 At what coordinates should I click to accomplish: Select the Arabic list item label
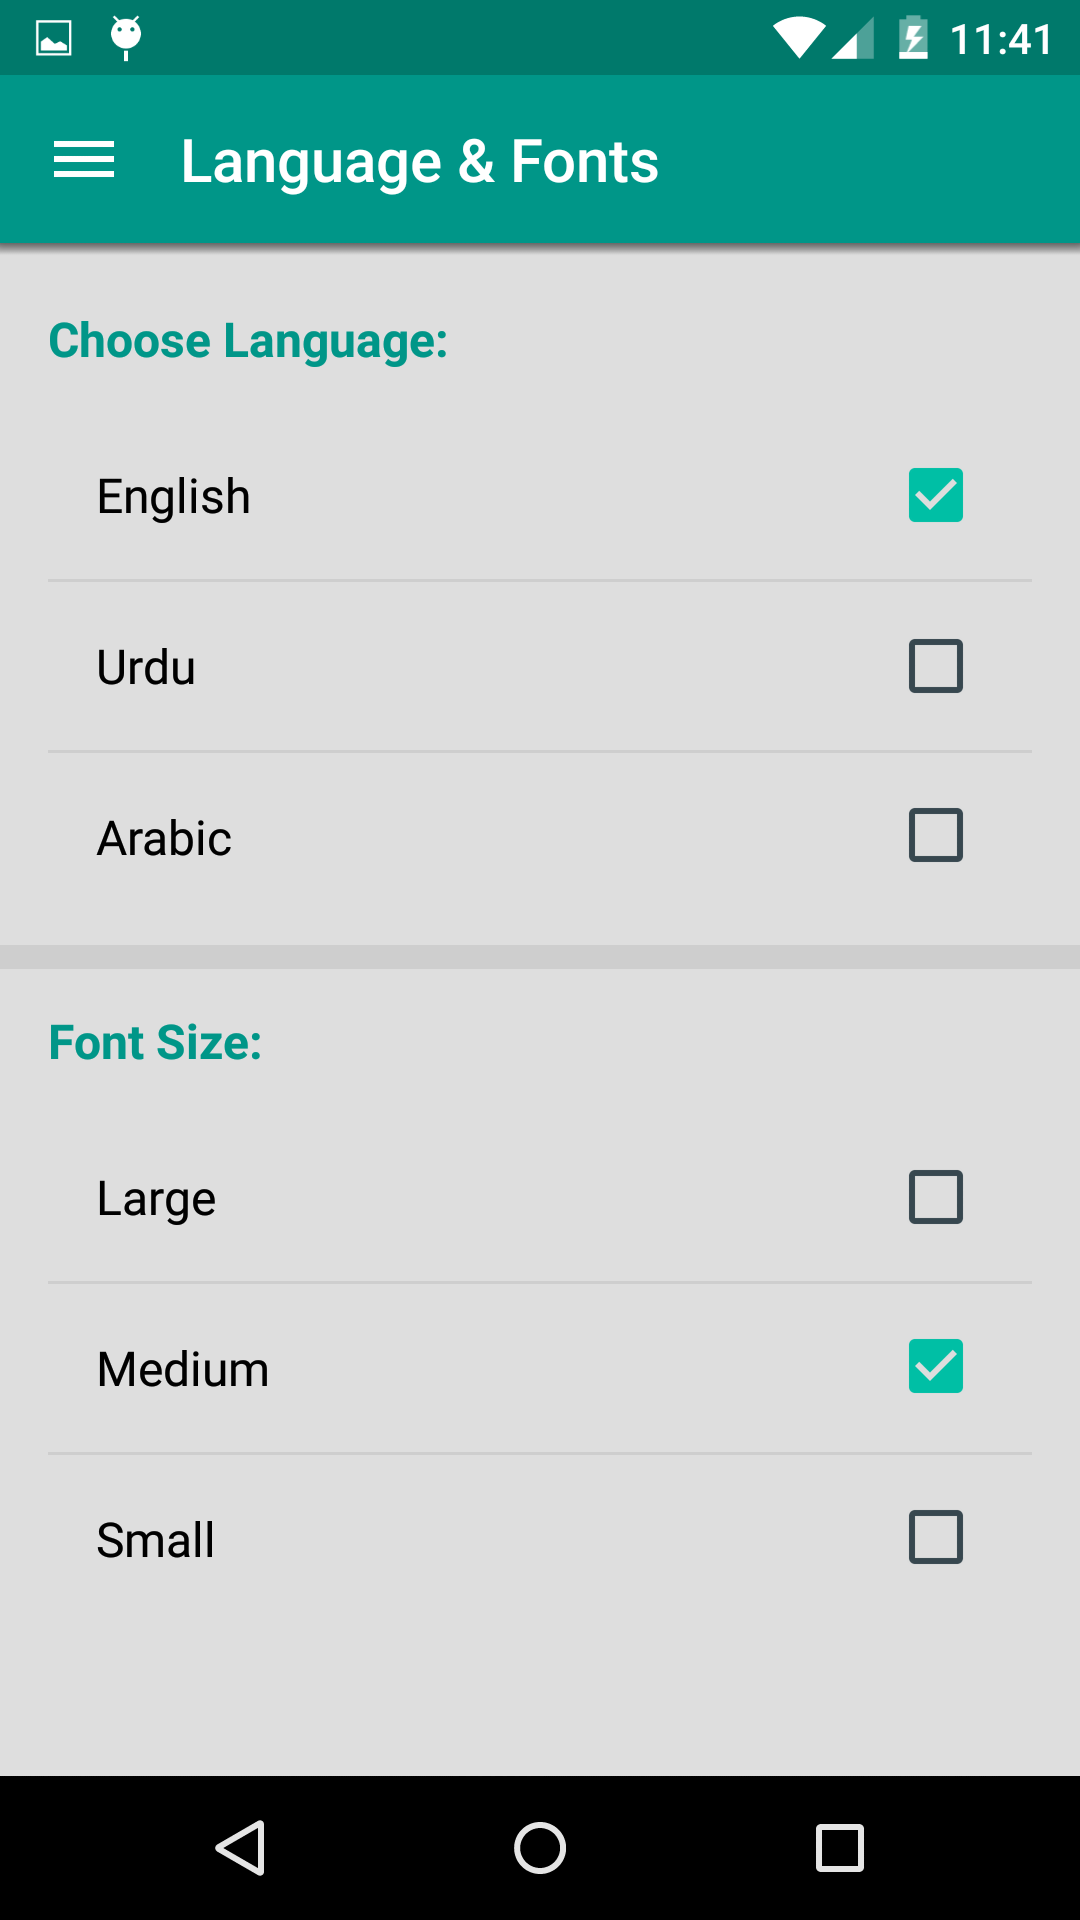[164, 838]
